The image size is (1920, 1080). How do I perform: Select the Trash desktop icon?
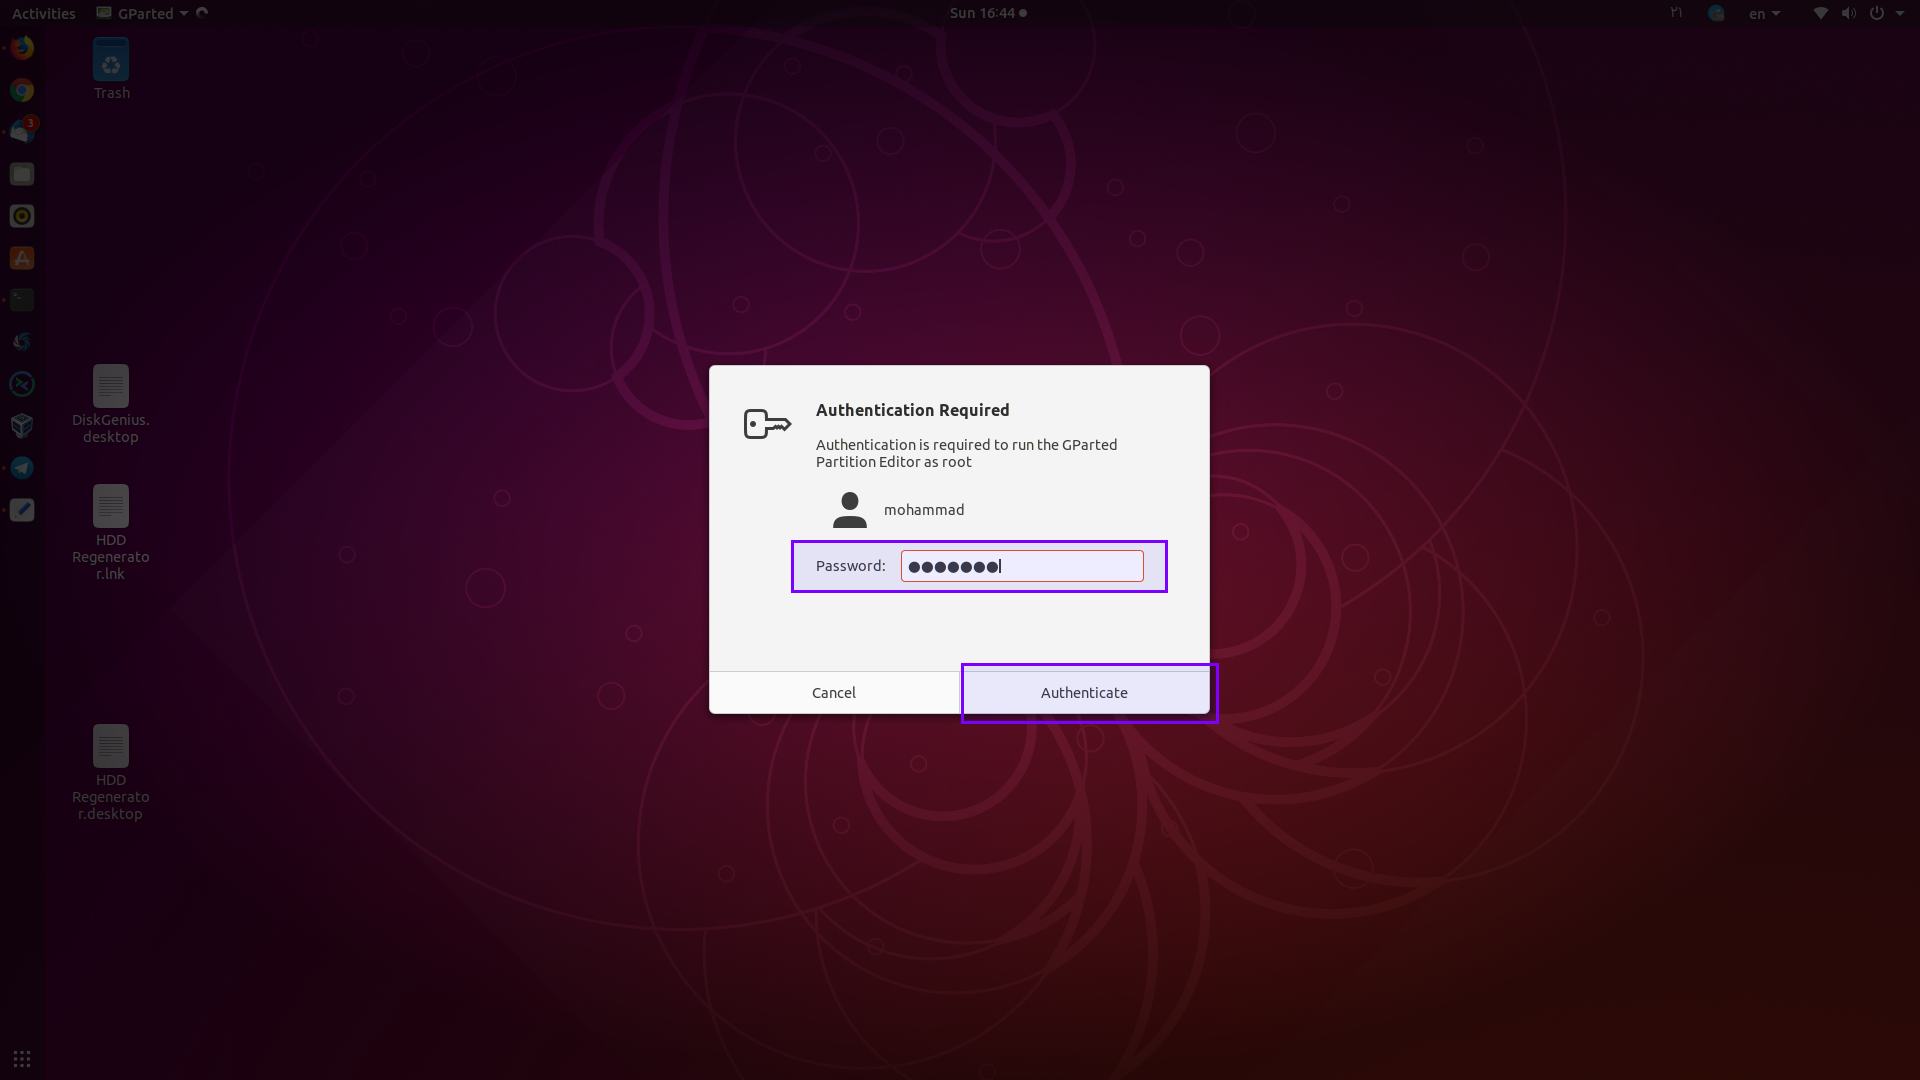[x=111, y=68]
